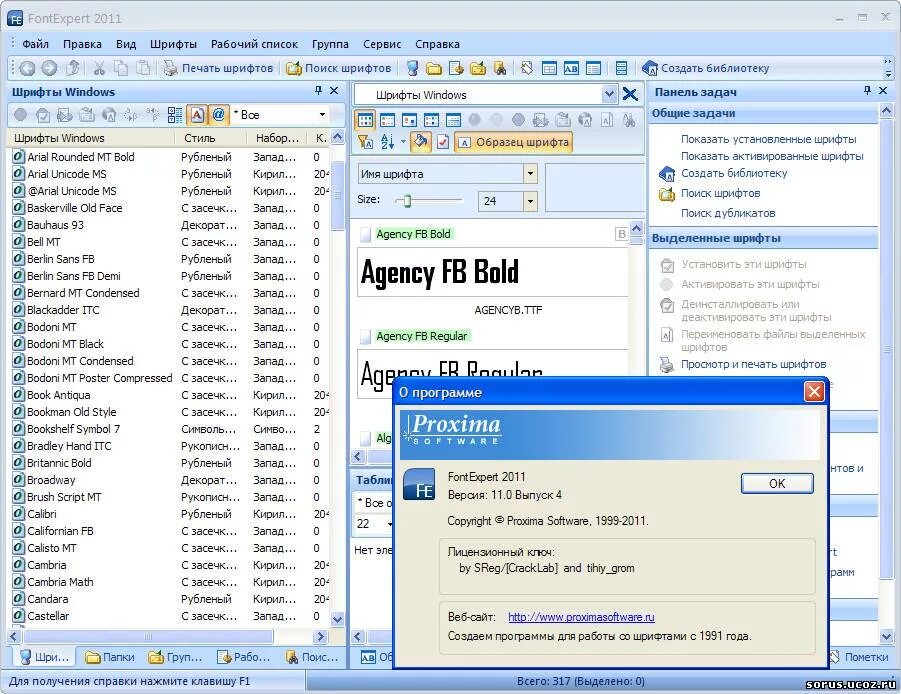Click the Paste clipboard icon
901x694 pixels.
click(143, 68)
